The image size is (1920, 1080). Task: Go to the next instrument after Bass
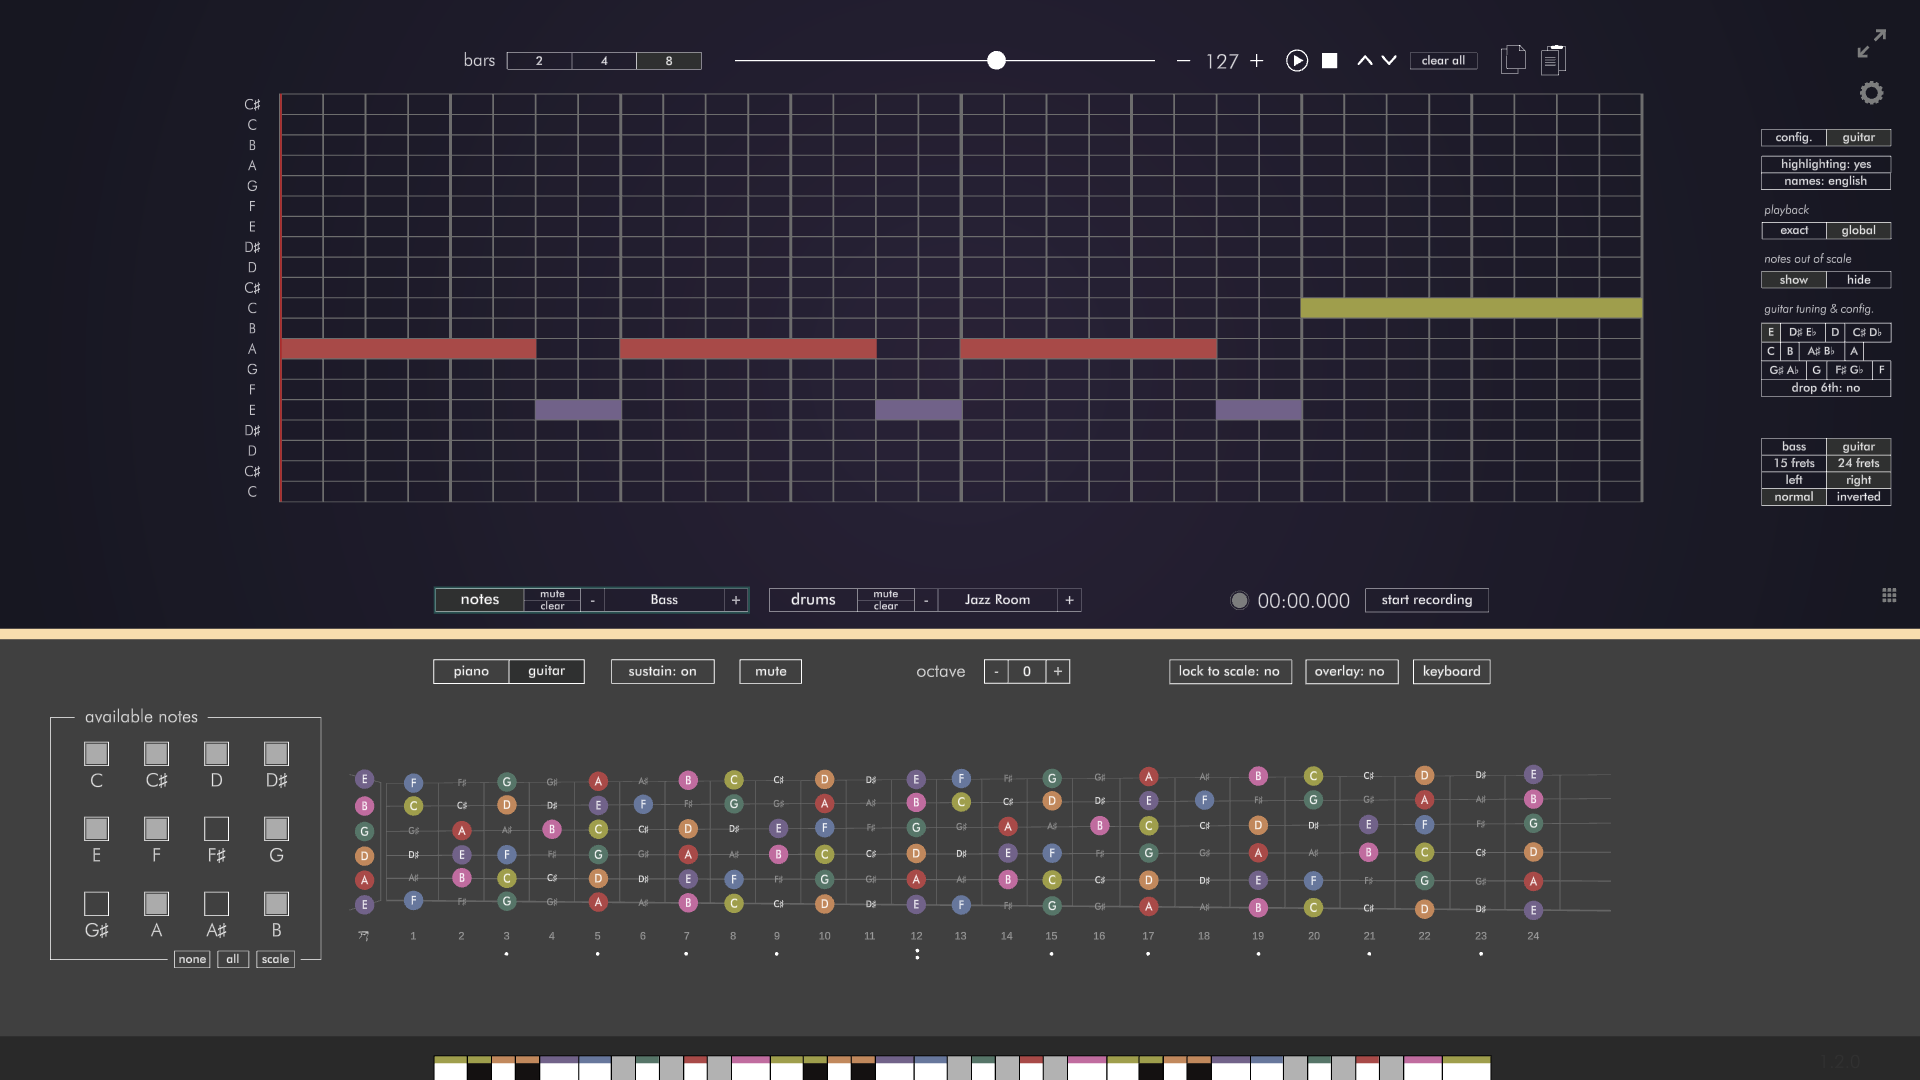click(736, 600)
